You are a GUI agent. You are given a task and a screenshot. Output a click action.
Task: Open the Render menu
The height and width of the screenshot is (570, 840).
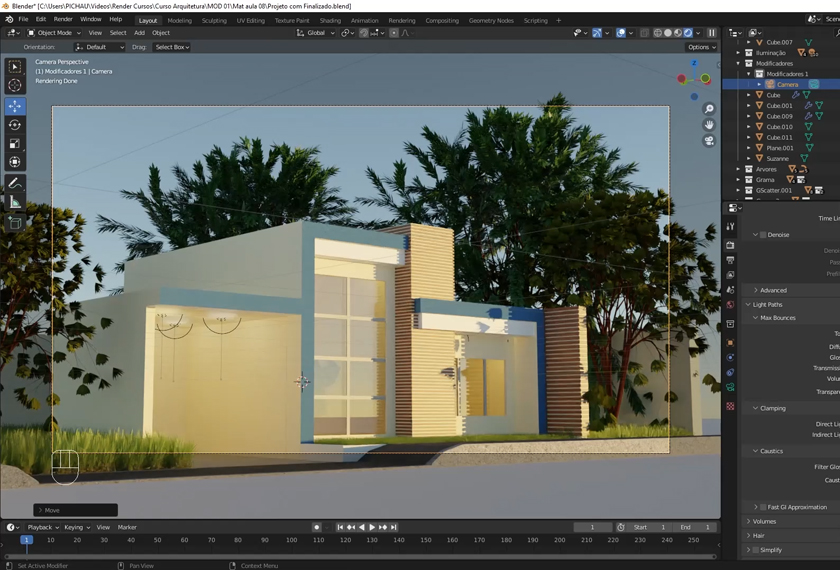click(63, 19)
